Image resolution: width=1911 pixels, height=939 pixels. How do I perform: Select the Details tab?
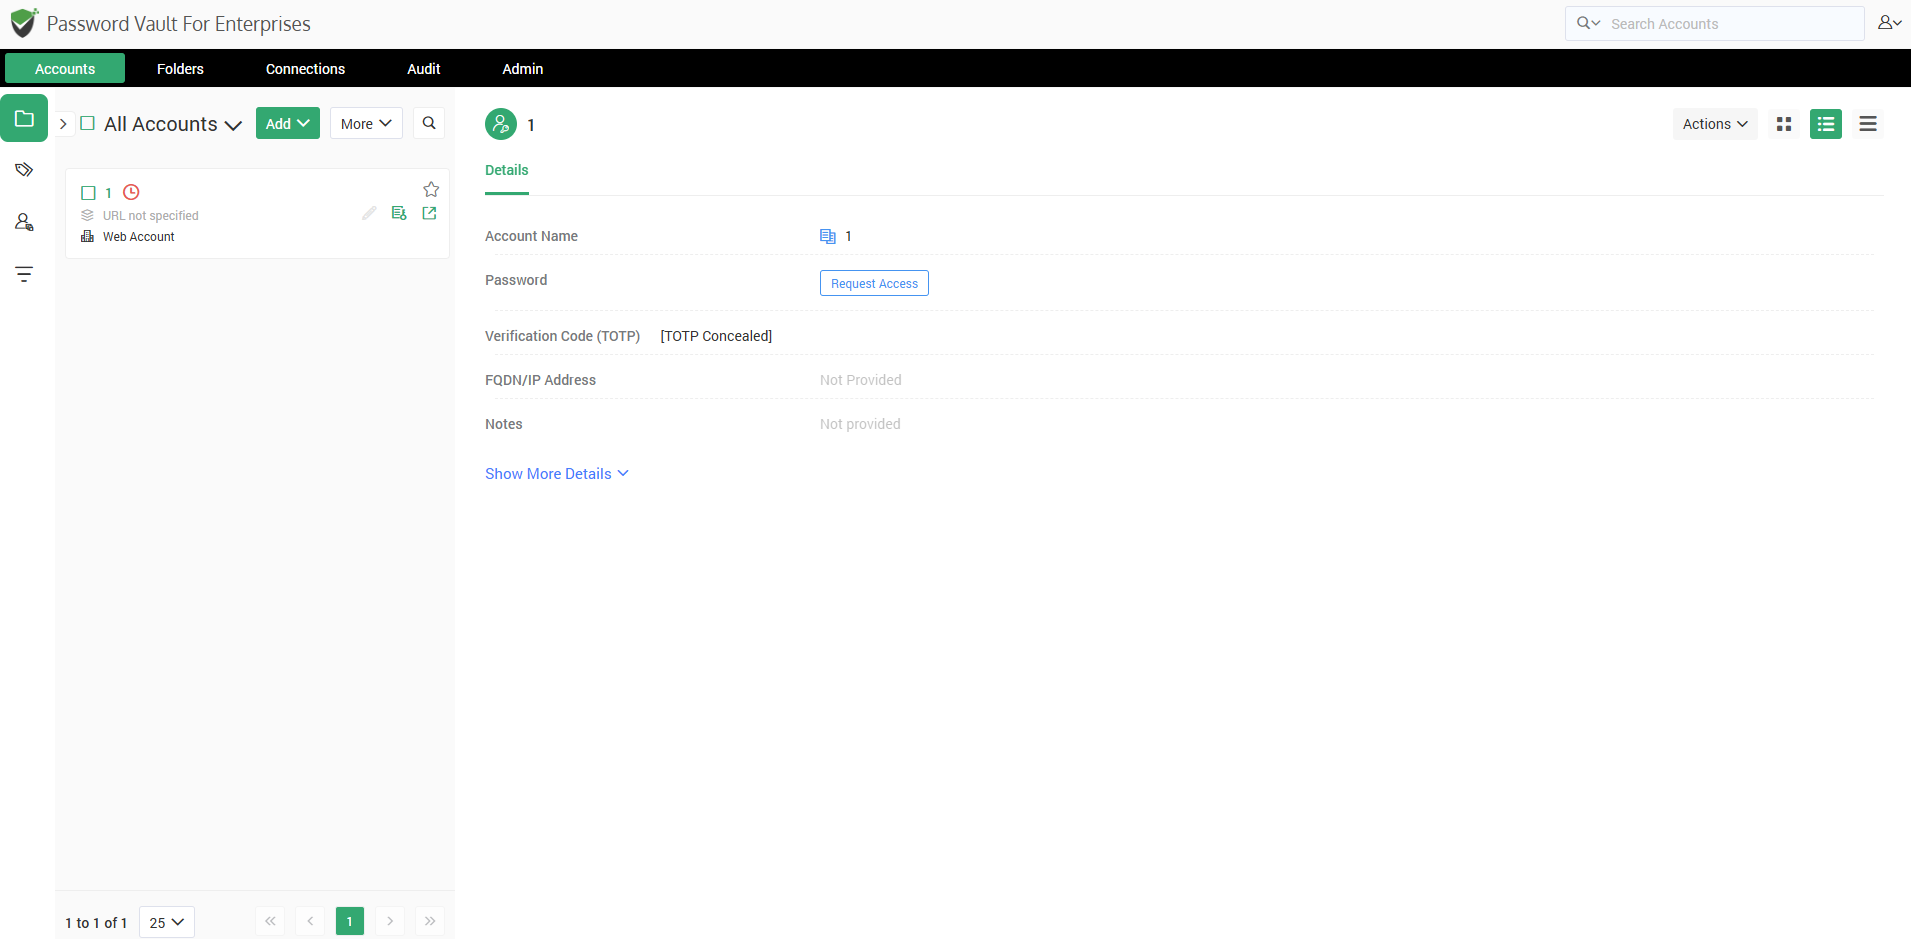[507, 170]
